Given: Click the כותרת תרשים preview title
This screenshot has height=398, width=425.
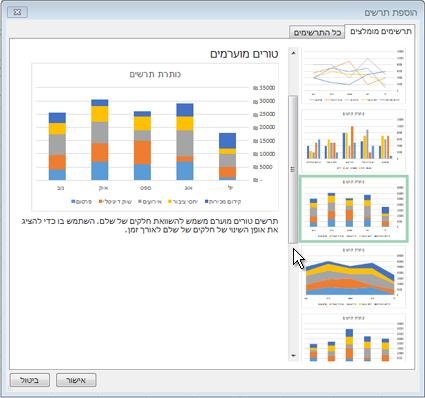Looking at the screenshot, I should pos(155,74).
